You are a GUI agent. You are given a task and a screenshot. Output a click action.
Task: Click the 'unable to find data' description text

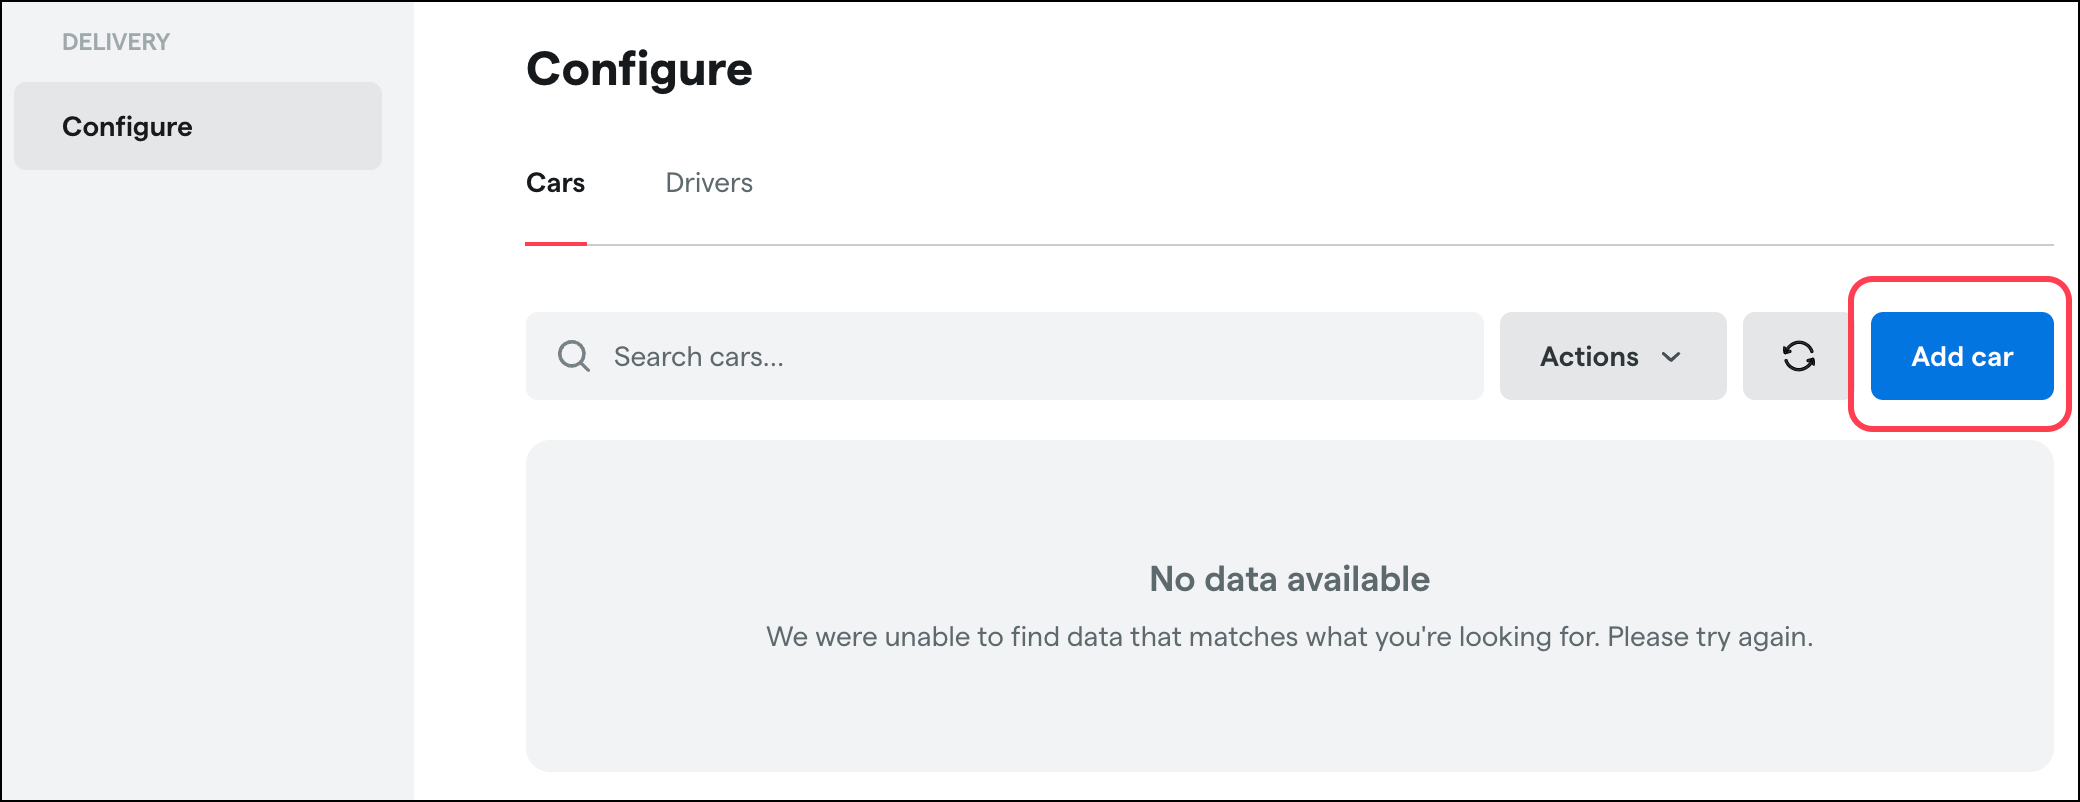(x=1290, y=637)
